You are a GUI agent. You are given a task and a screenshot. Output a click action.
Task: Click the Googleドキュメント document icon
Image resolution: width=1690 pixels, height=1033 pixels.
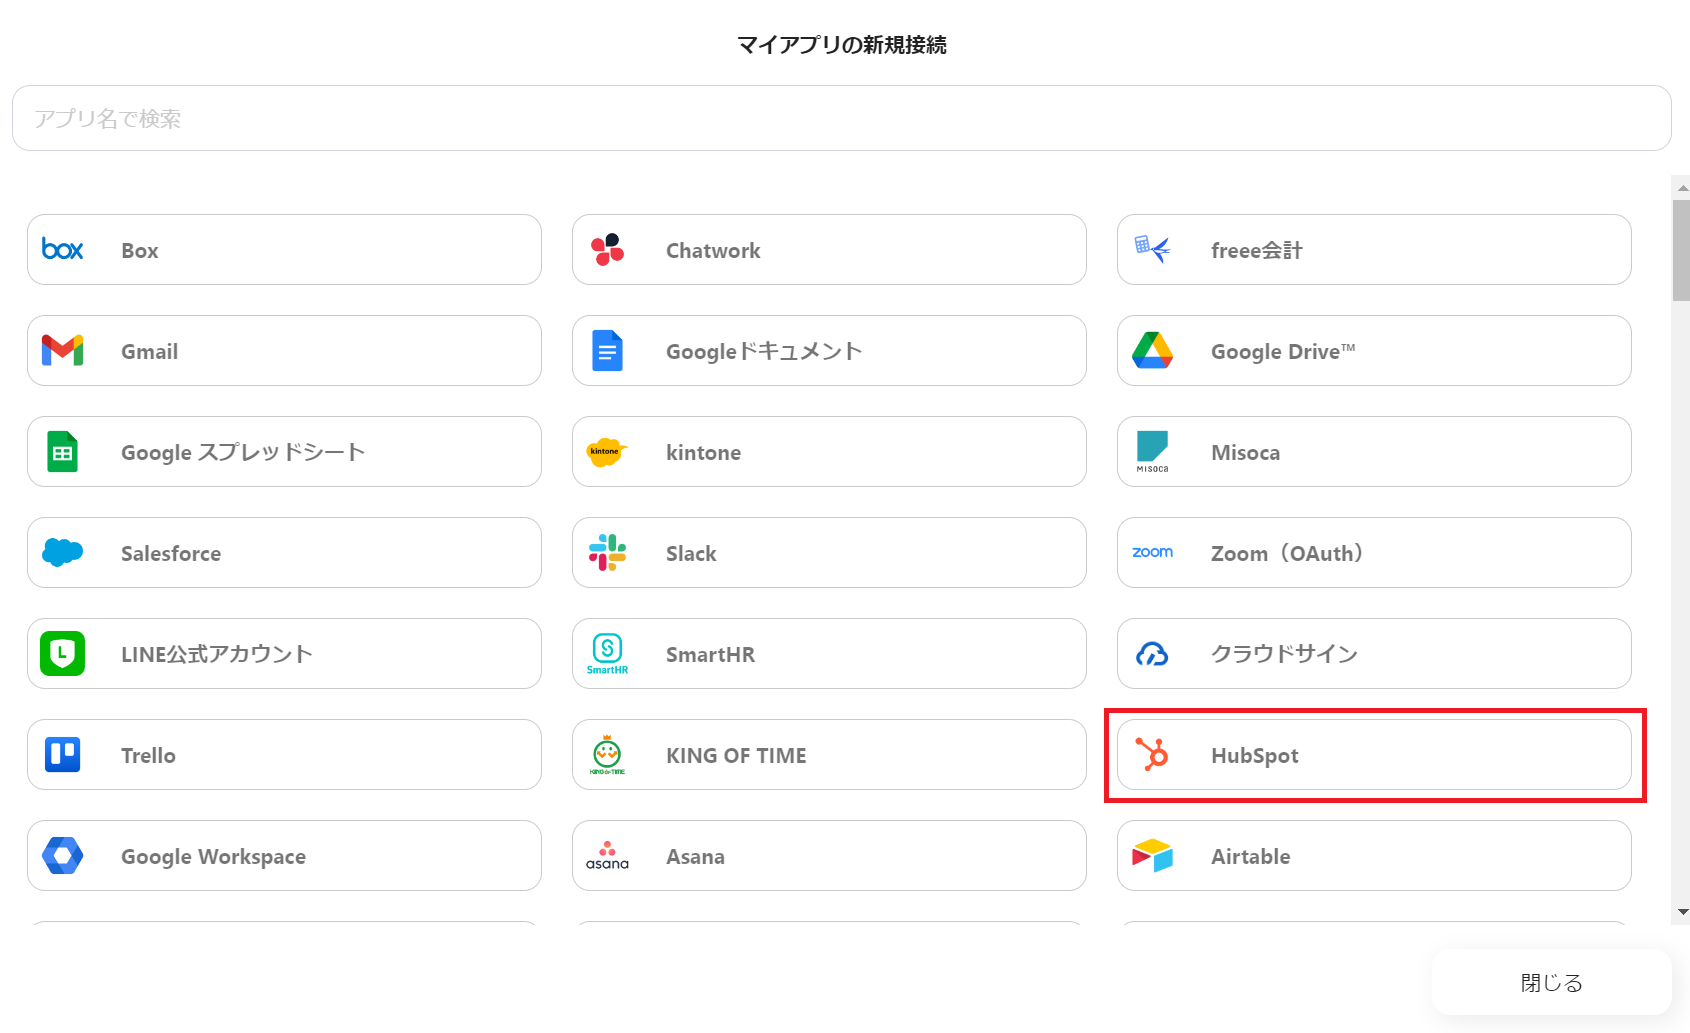coord(607,351)
